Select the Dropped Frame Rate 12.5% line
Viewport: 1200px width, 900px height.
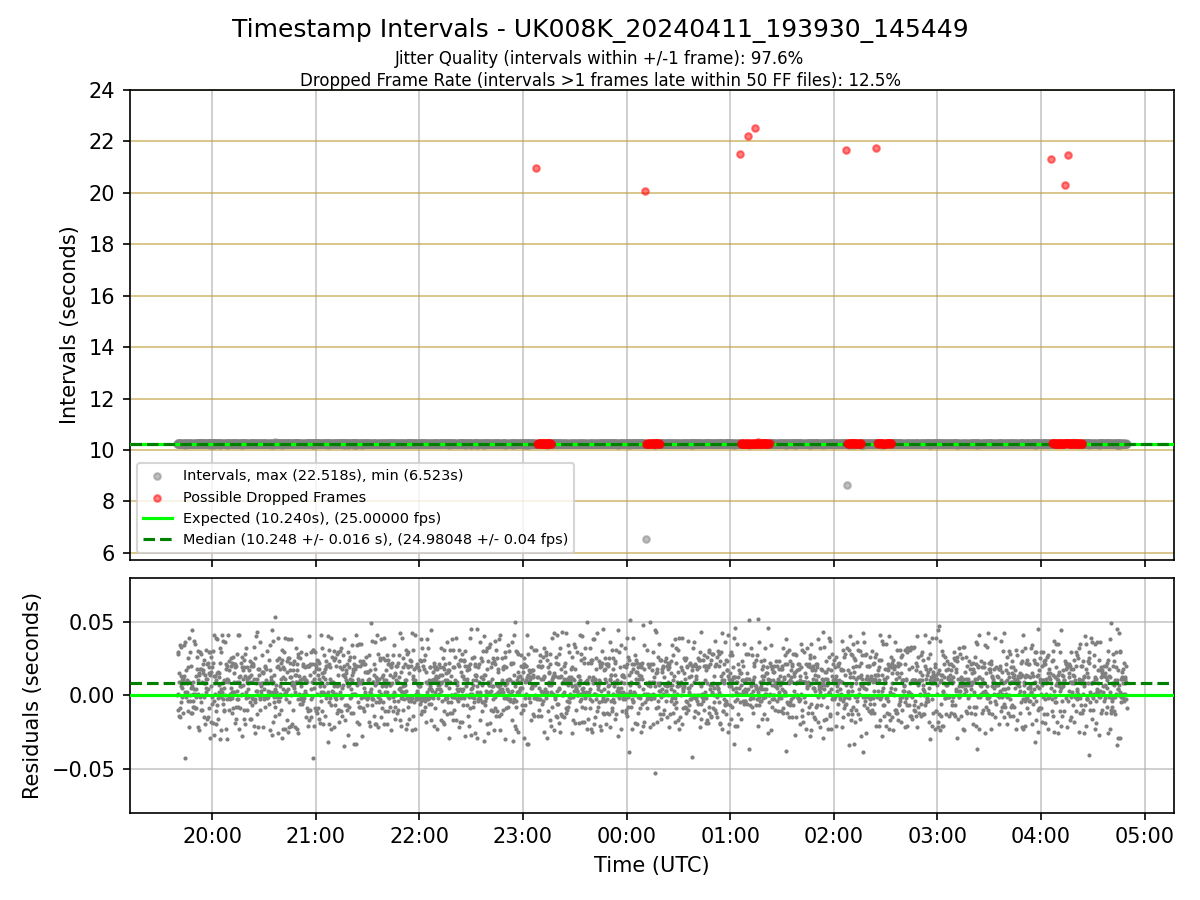pos(600,80)
